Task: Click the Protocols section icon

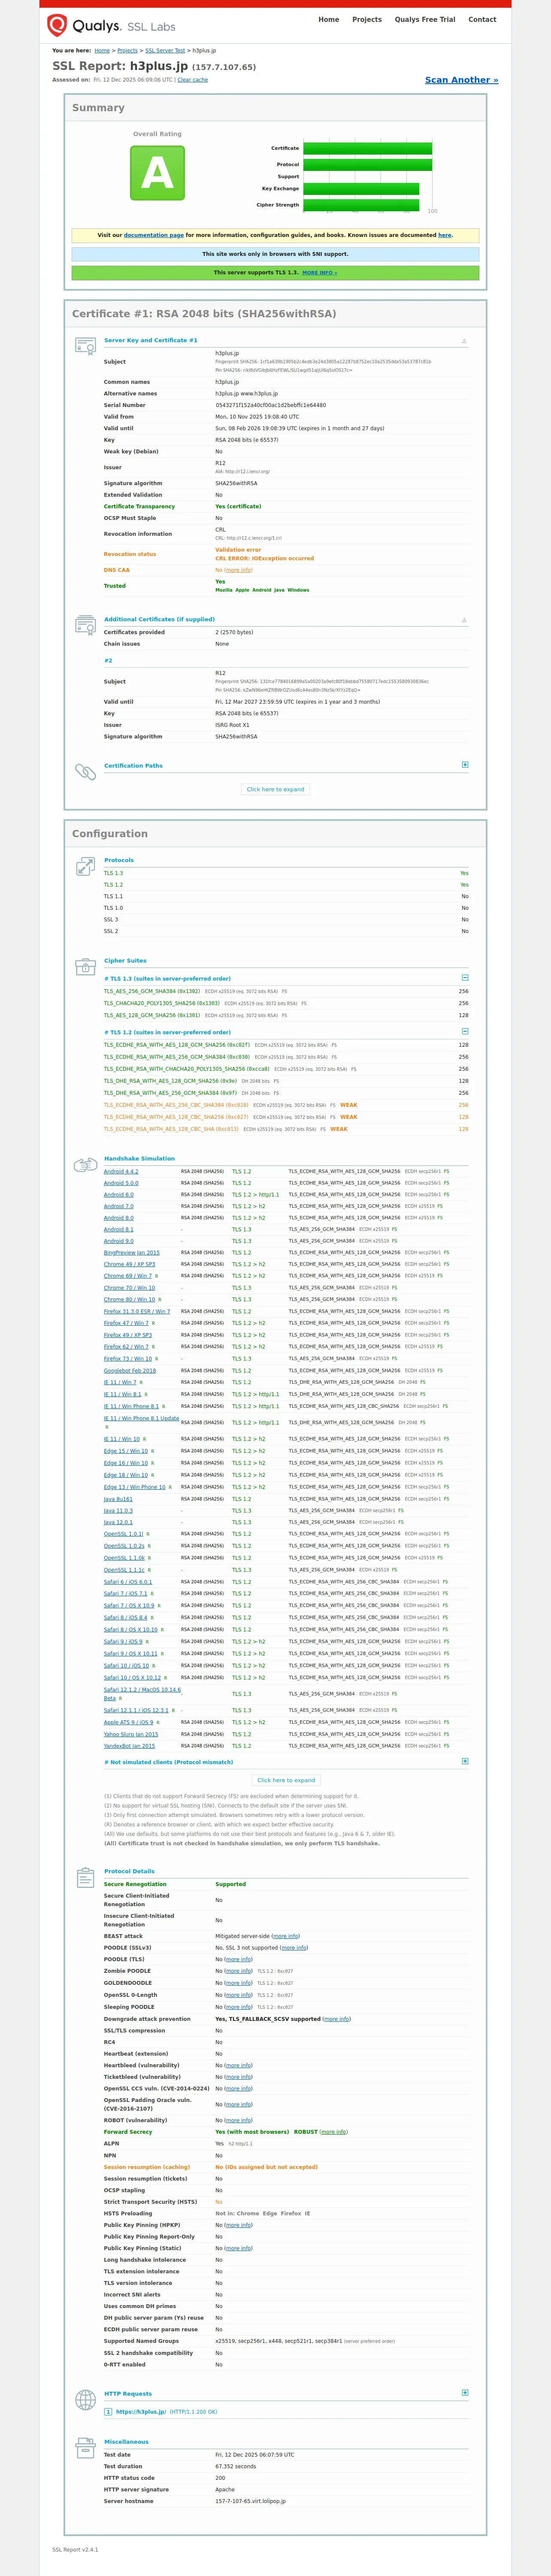Action: click(85, 866)
